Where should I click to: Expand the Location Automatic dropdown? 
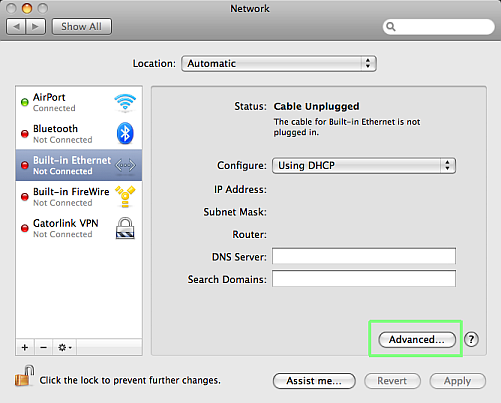pyautogui.click(x=279, y=64)
